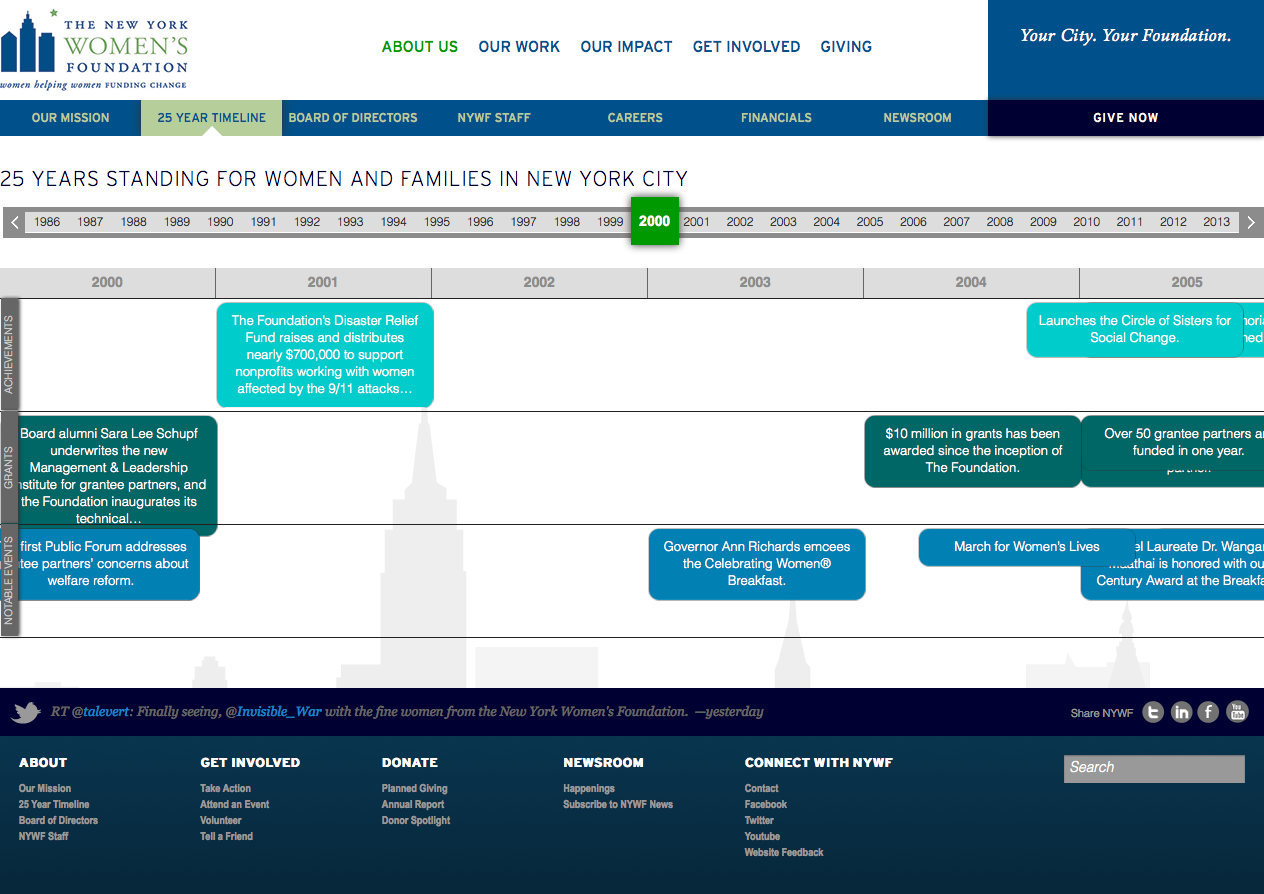Click the Notable Events row label
This screenshot has height=894, width=1264.
point(9,580)
